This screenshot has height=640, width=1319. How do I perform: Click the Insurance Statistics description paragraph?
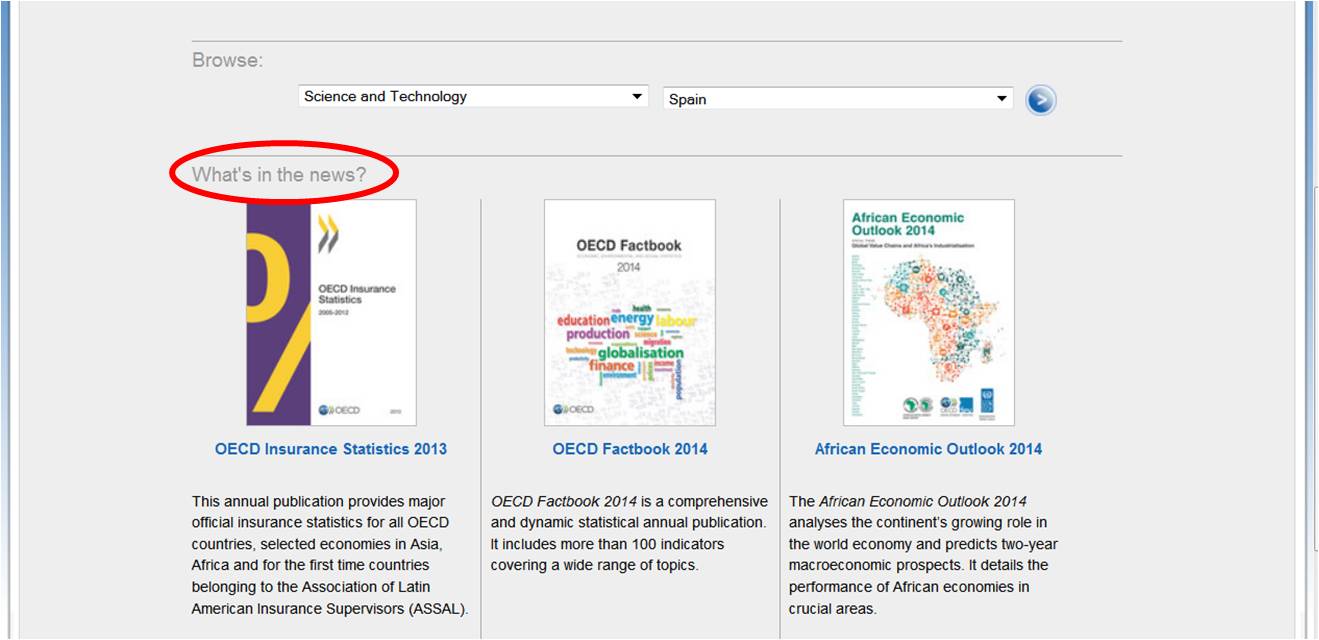coord(330,555)
